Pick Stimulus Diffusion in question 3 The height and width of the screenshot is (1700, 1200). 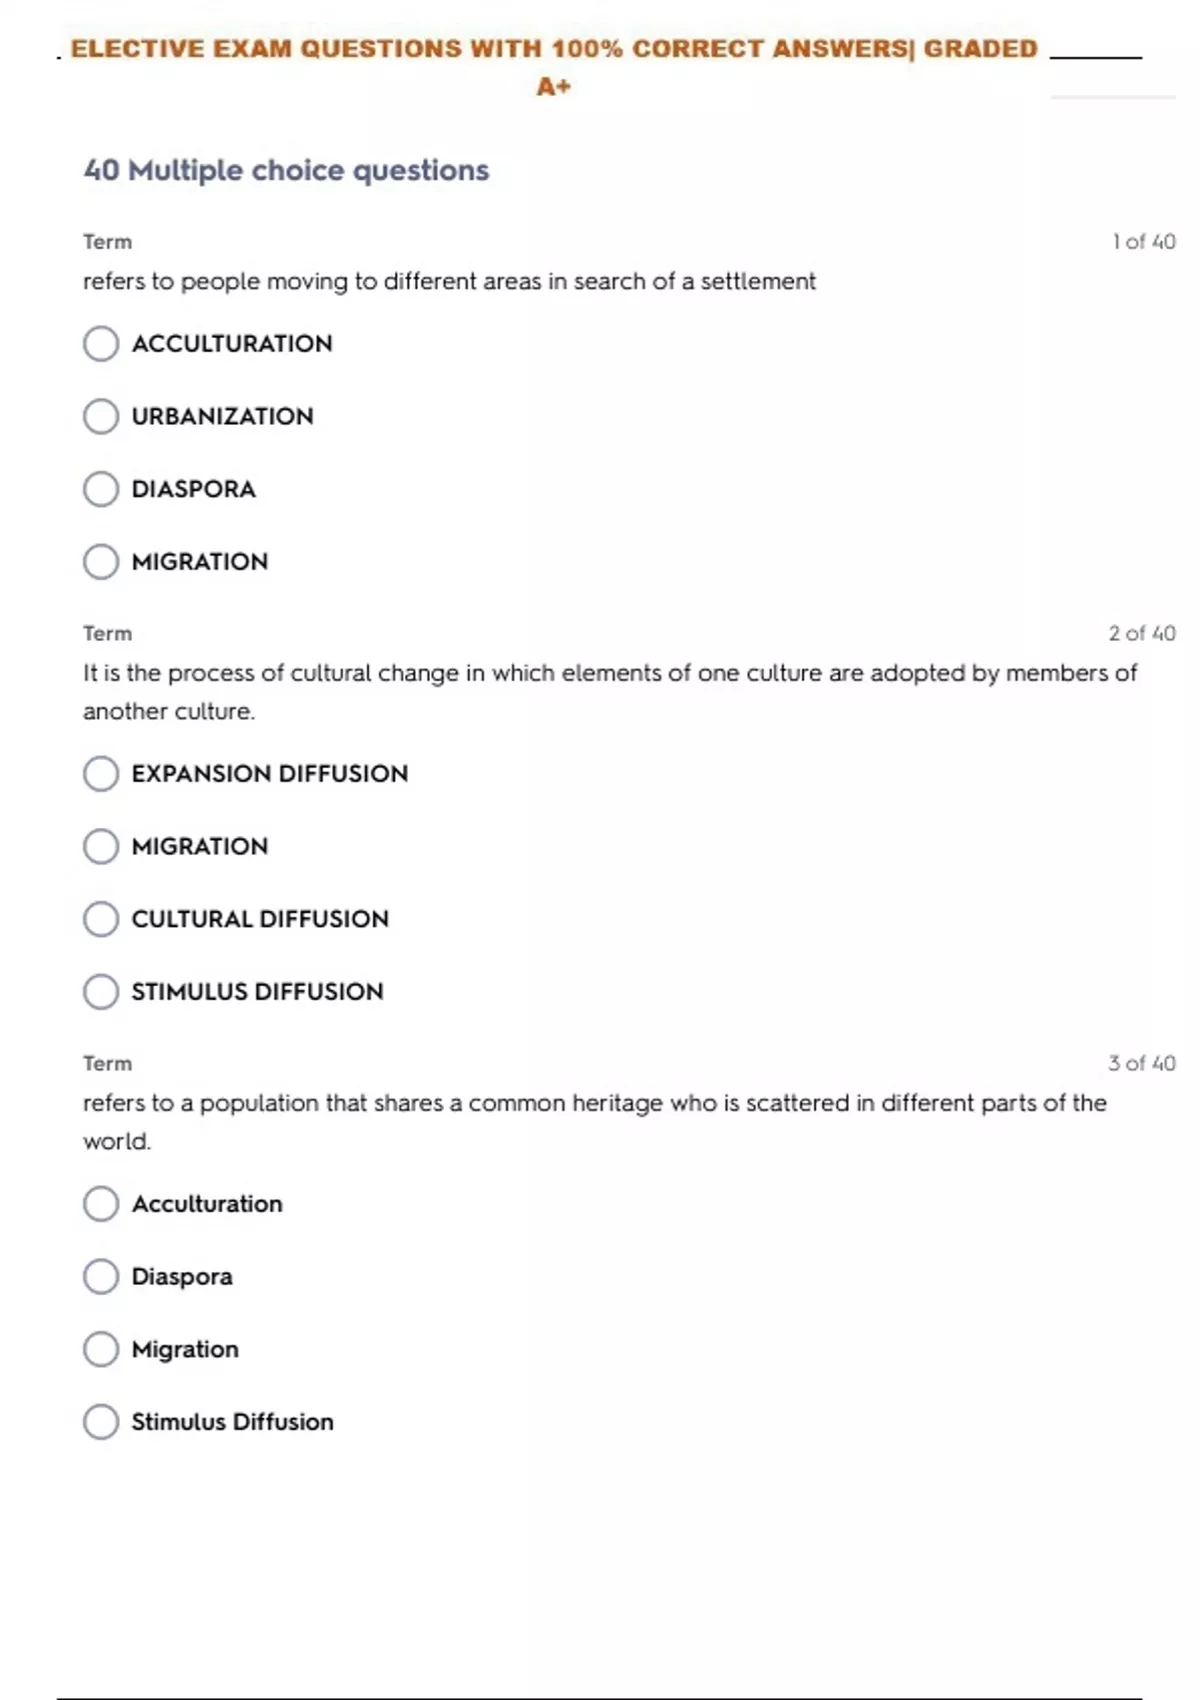pyautogui.click(x=101, y=1422)
